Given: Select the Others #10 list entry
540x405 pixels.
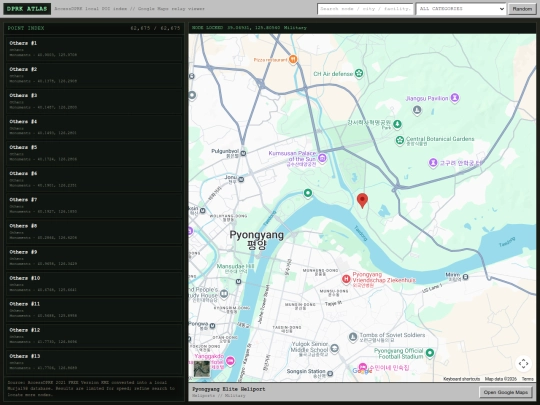Looking at the screenshot, I should [x=94, y=283].
